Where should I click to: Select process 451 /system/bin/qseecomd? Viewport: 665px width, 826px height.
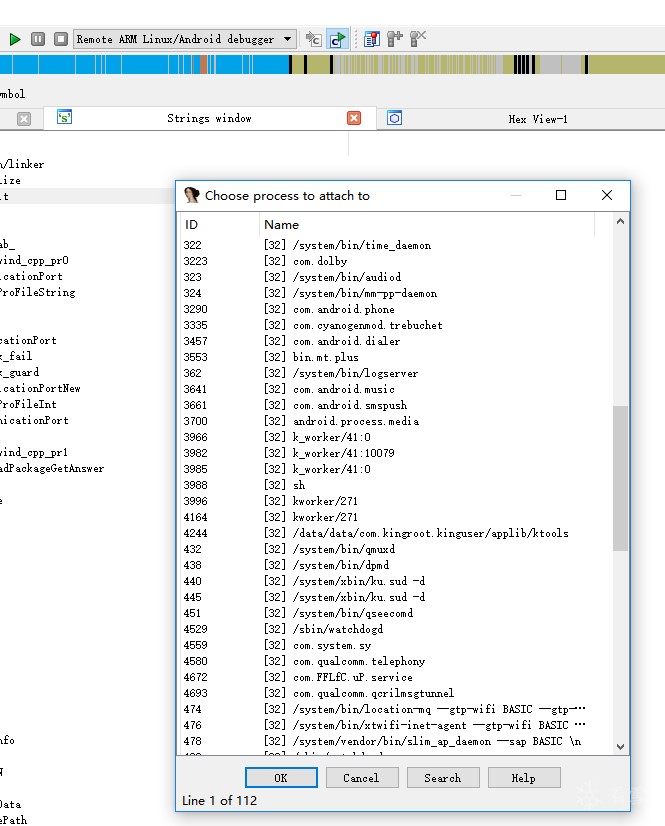coord(396,613)
